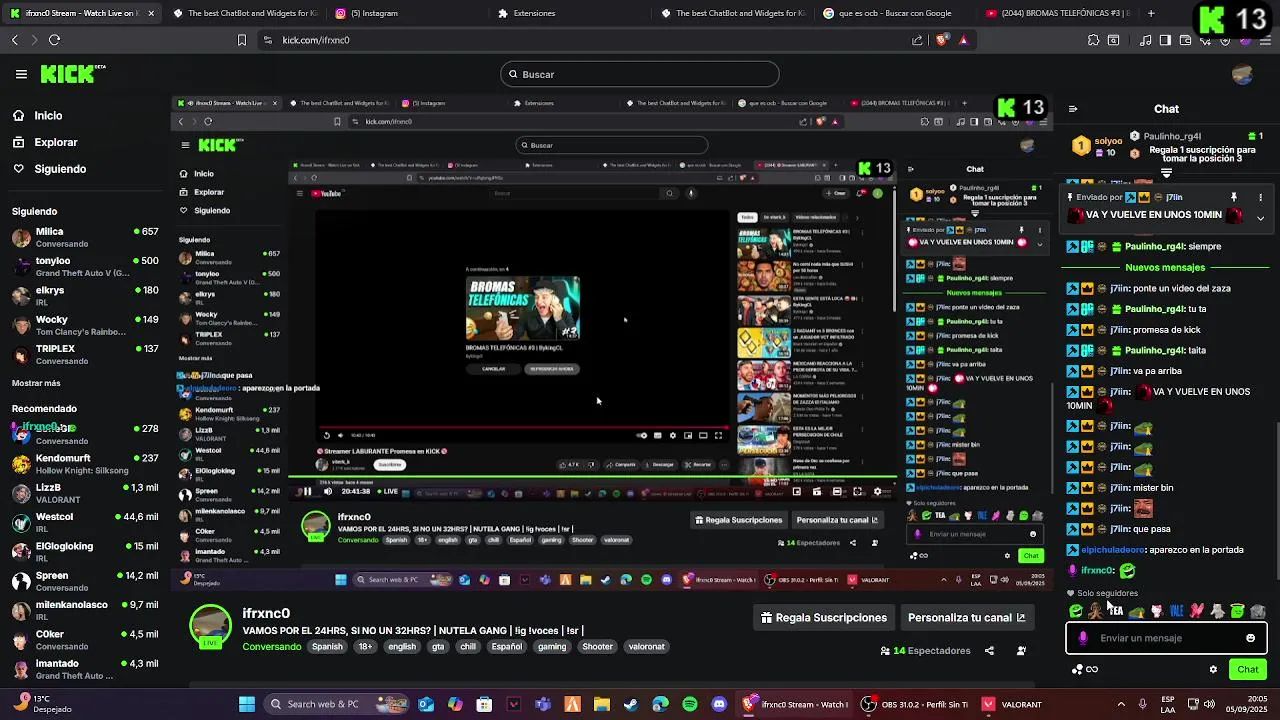Open the Brave playlist music note icon
This screenshot has height=720, width=1280.
click(1145, 40)
